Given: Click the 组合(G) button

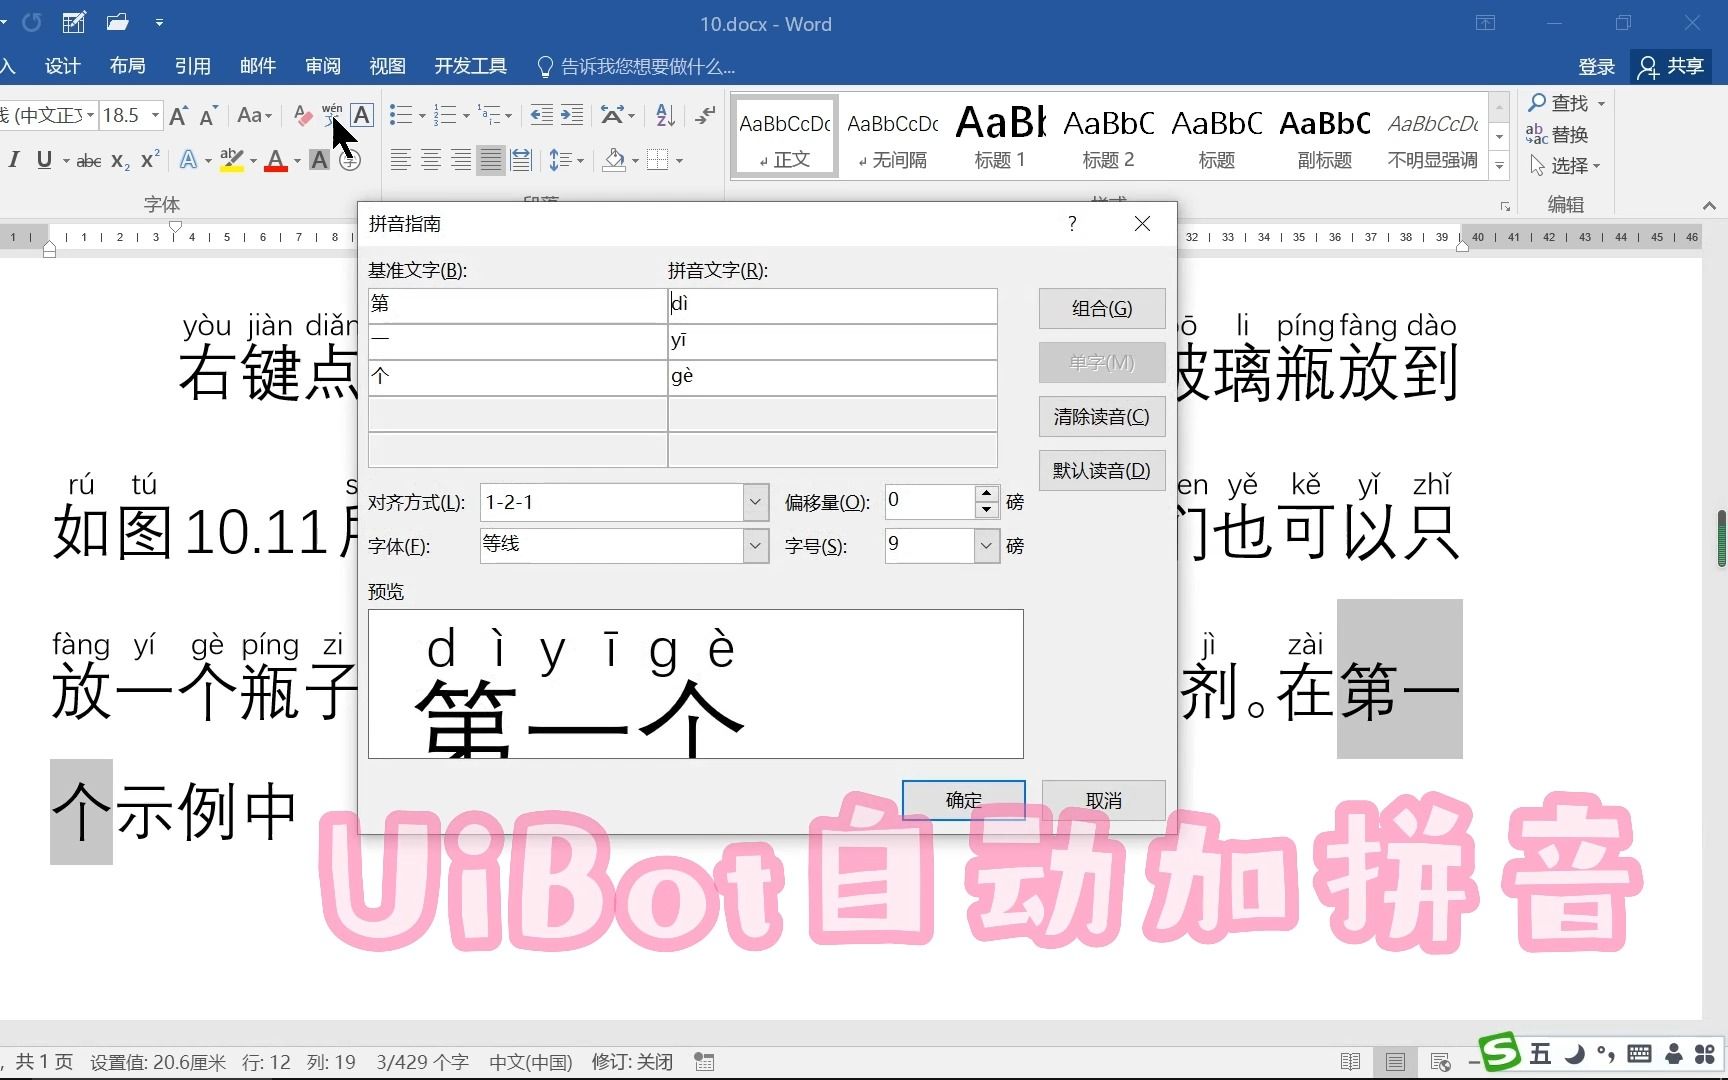Looking at the screenshot, I should (x=1102, y=308).
